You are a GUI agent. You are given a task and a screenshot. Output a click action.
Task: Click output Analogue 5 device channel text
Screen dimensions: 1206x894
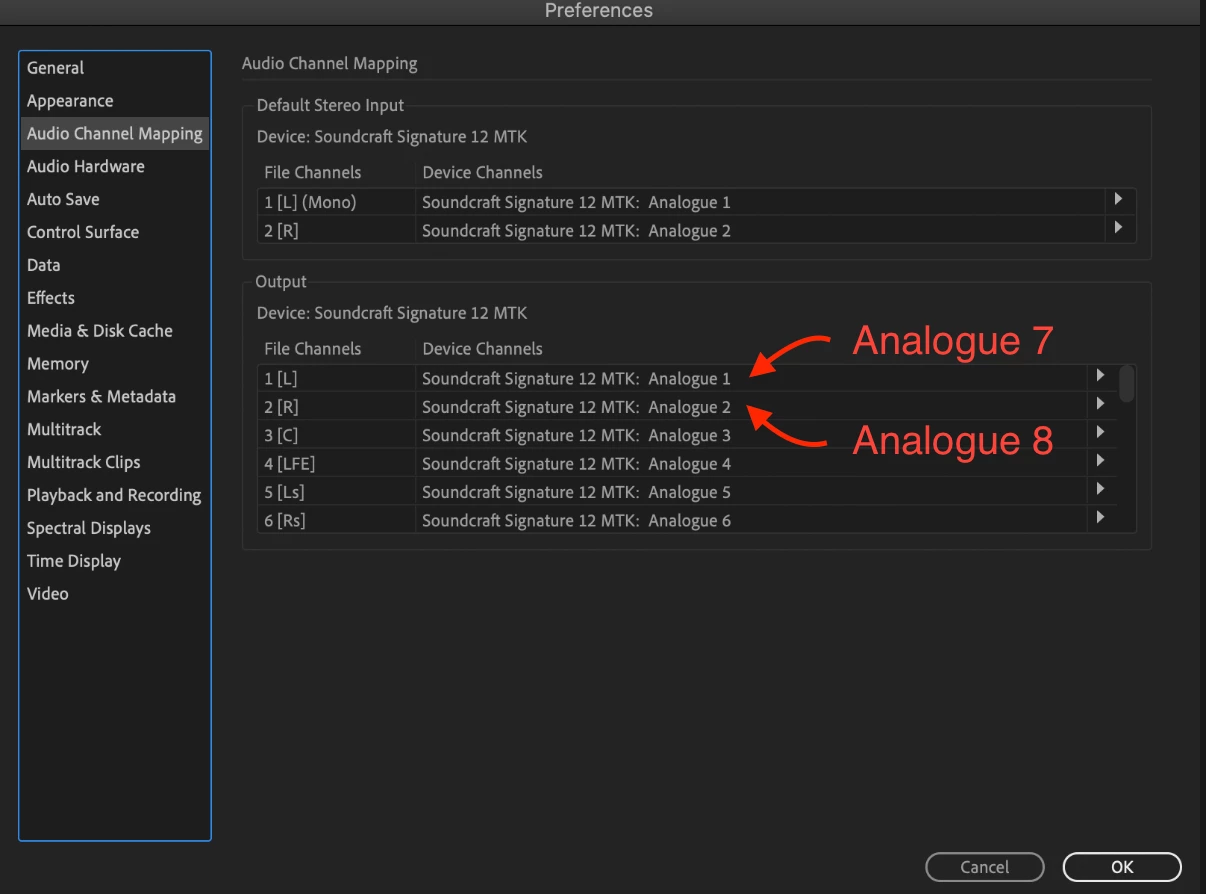pos(576,492)
